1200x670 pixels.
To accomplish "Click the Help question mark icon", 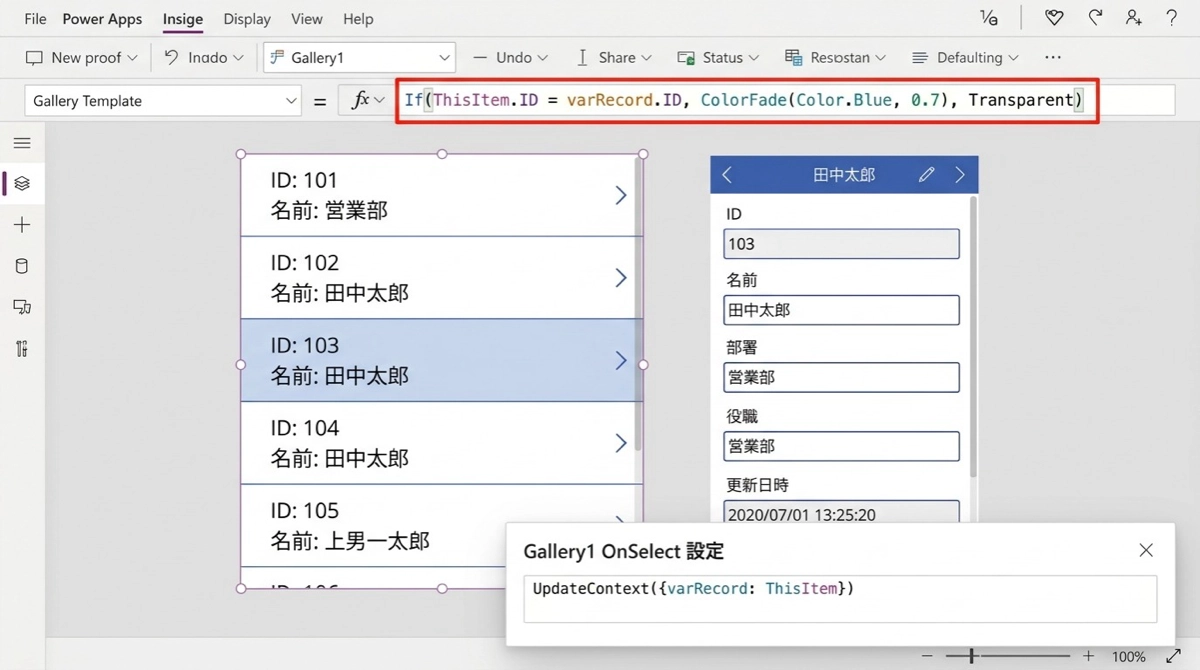I will point(1171,18).
